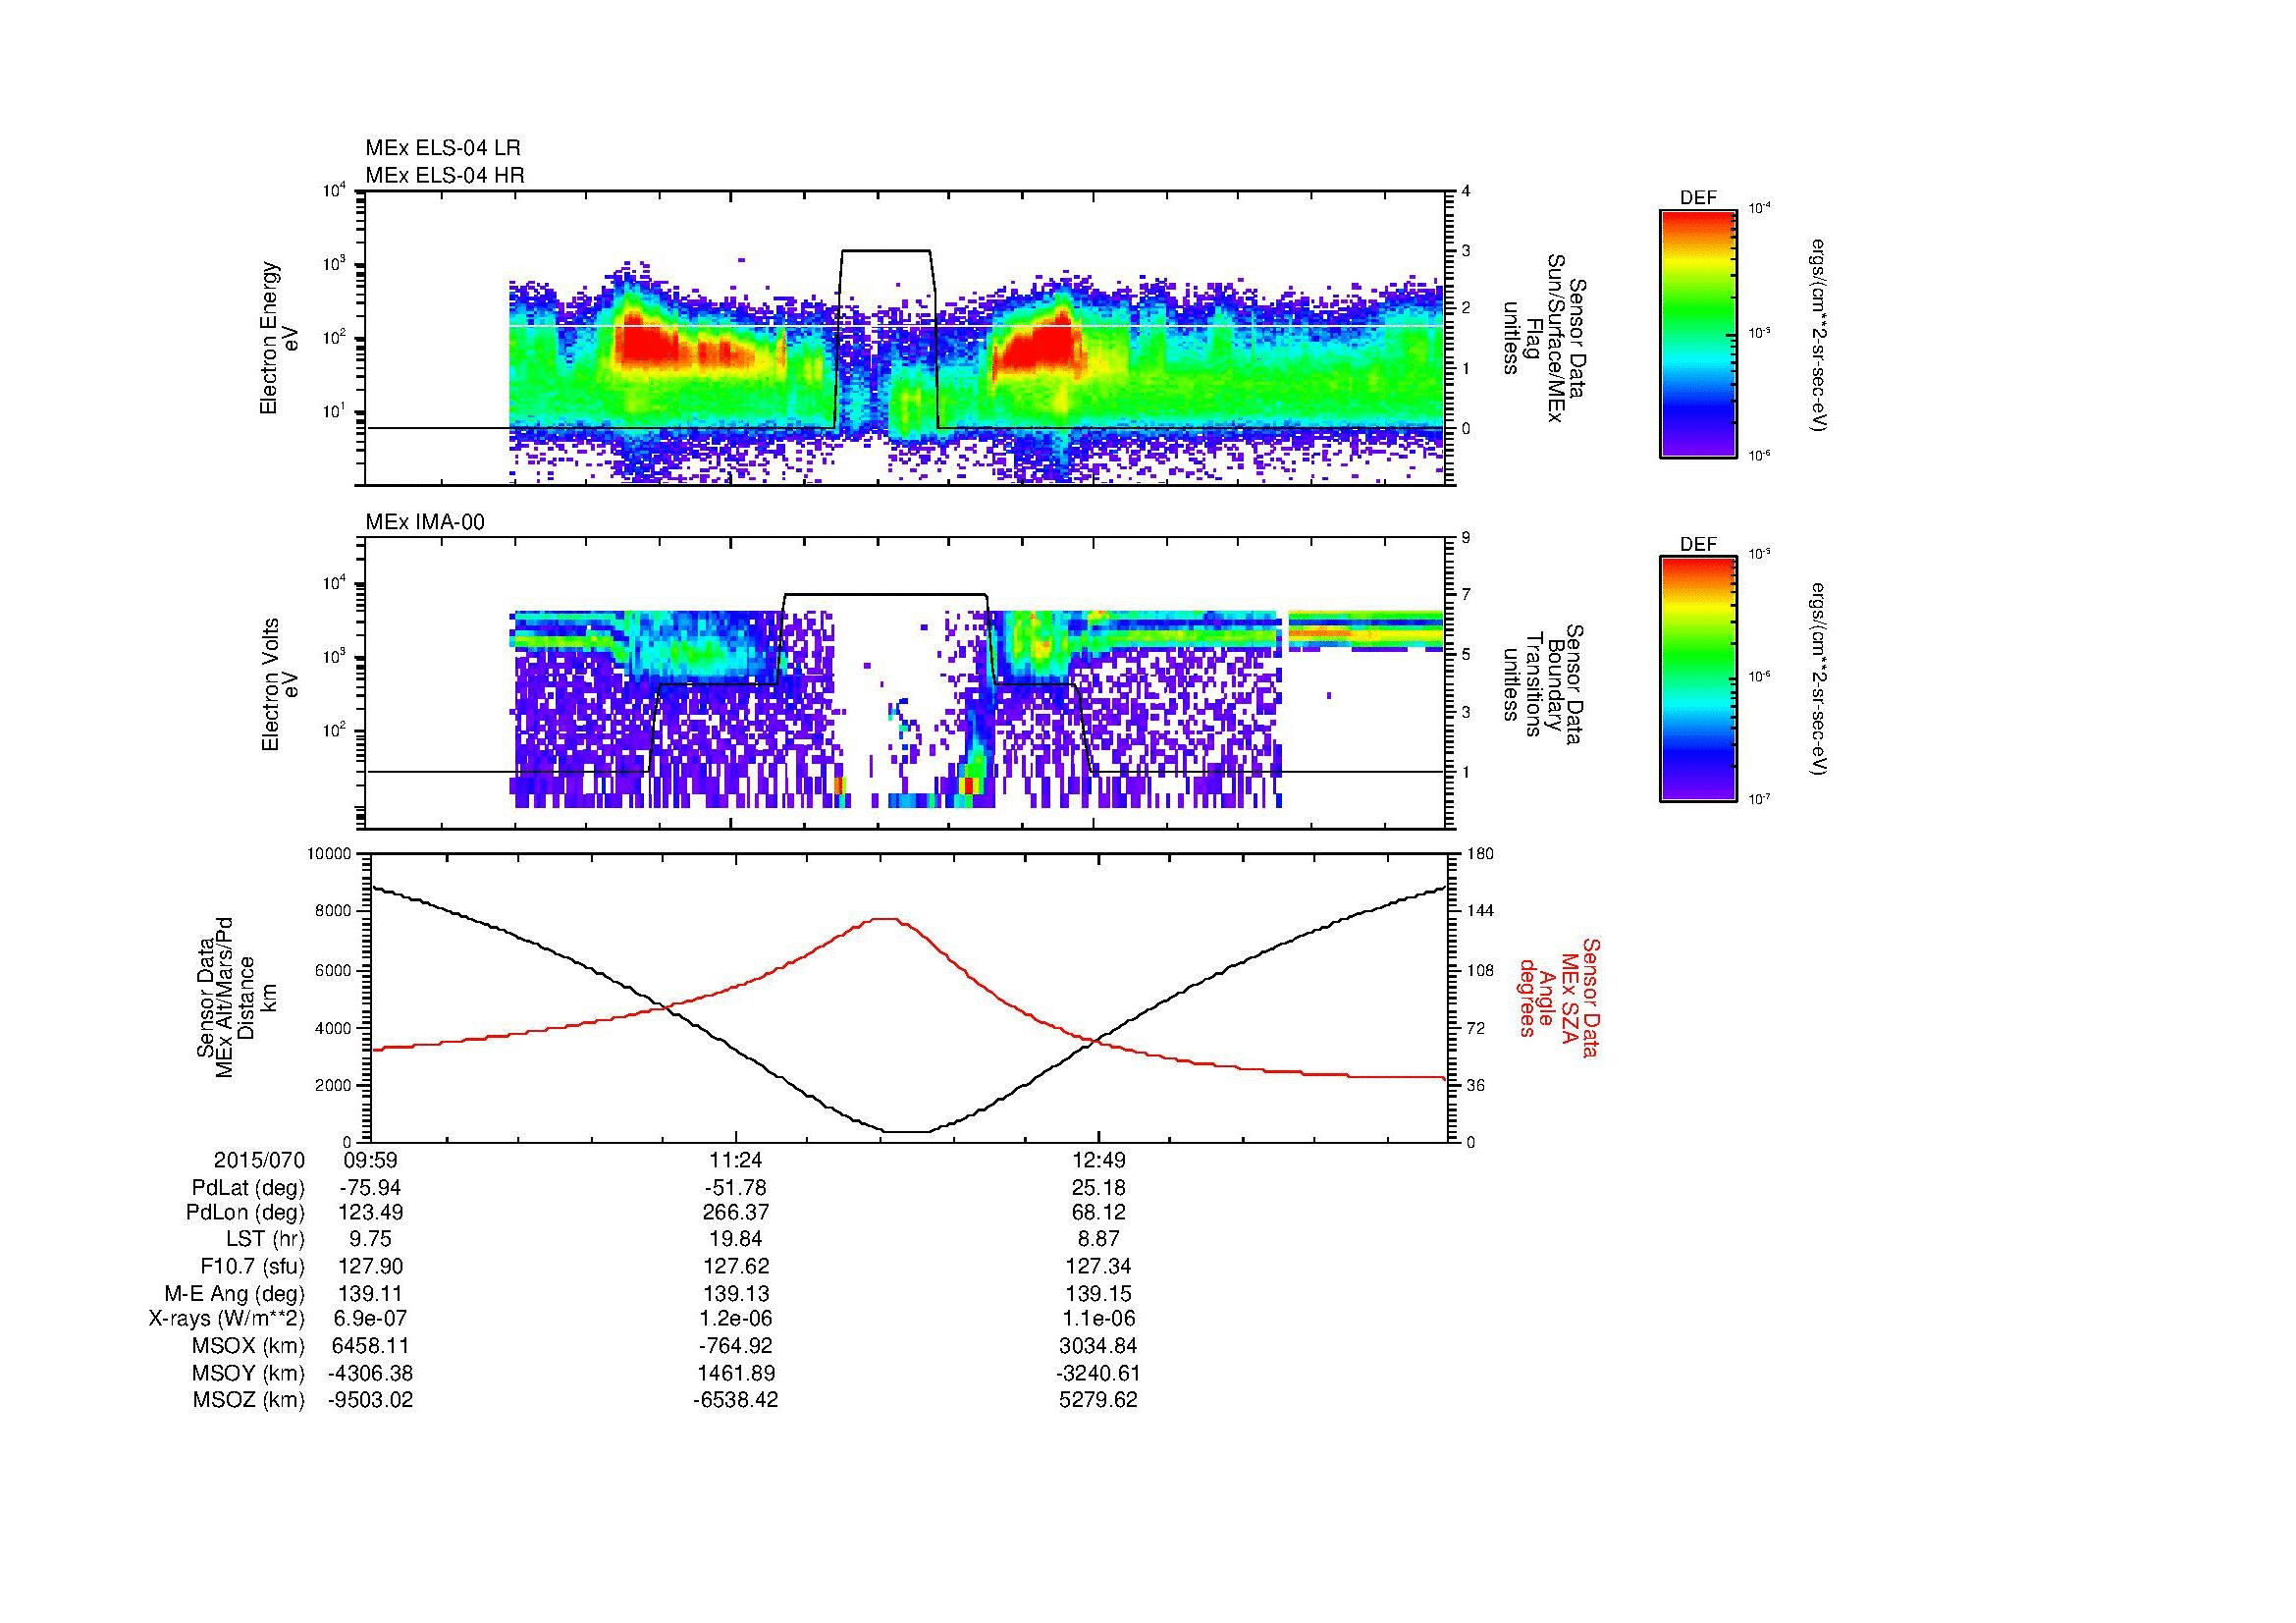Viewport: 2296px width, 1623px height.
Task: Click the 'MEx ELS-04 LR' plot title
Action: click(x=442, y=148)
